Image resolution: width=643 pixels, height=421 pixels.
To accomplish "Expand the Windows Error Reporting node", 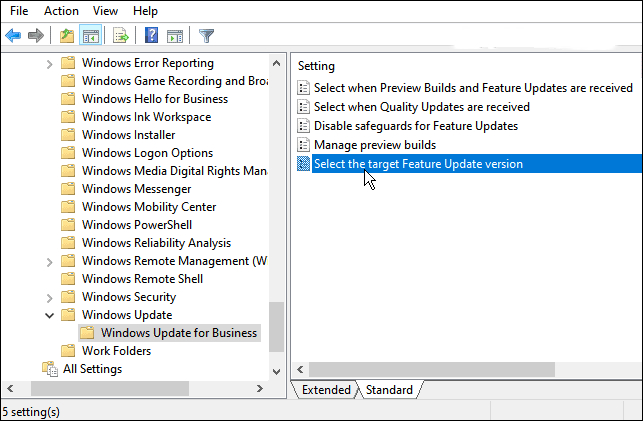I will tap(50, 63).
